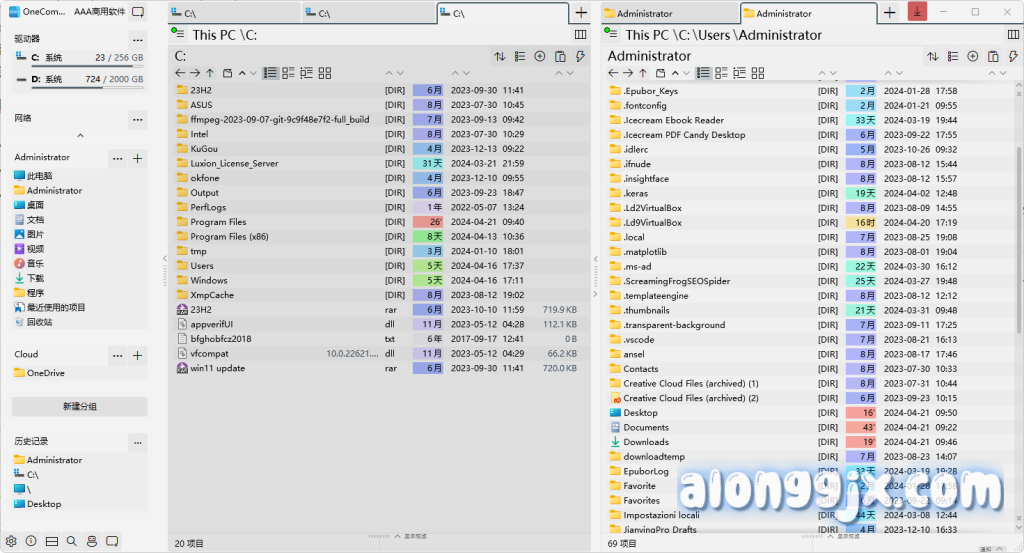Click the search magnifier icon in sidebar footer
The image size is (1024, 553).
(71, 541)
